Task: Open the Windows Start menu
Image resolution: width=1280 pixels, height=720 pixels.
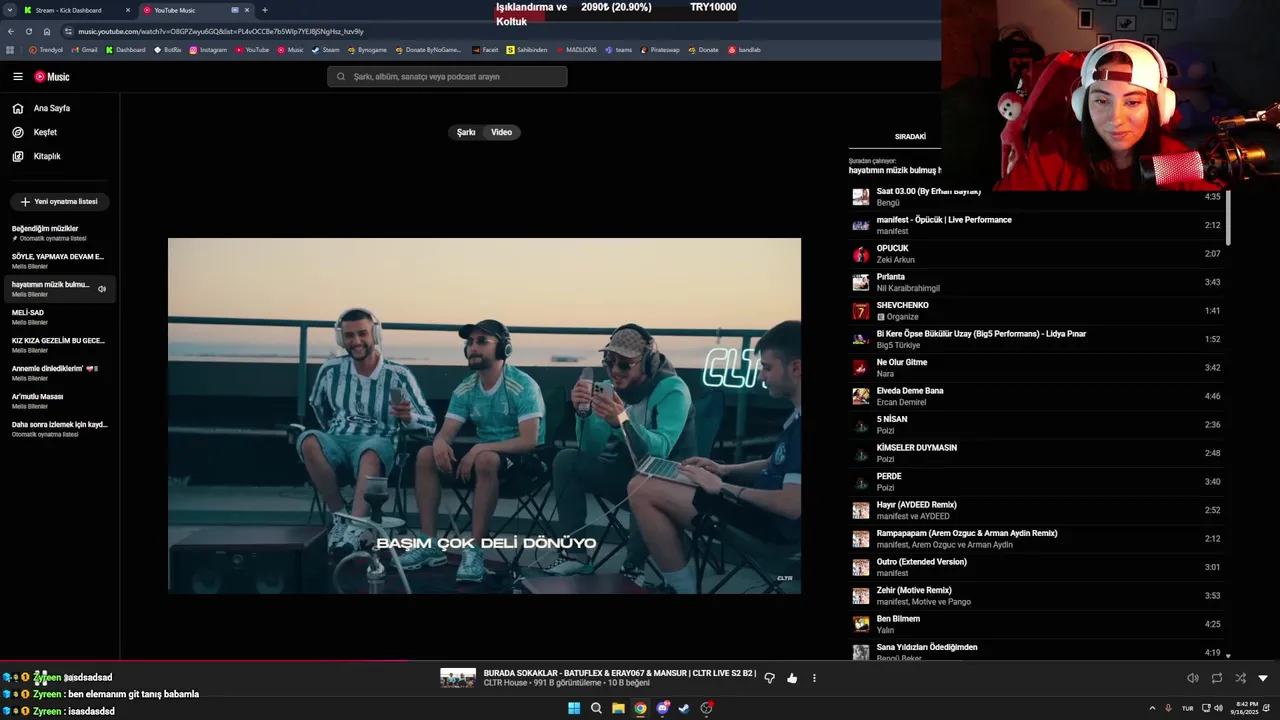Action: pyautogui.click(x=574, y=709)
